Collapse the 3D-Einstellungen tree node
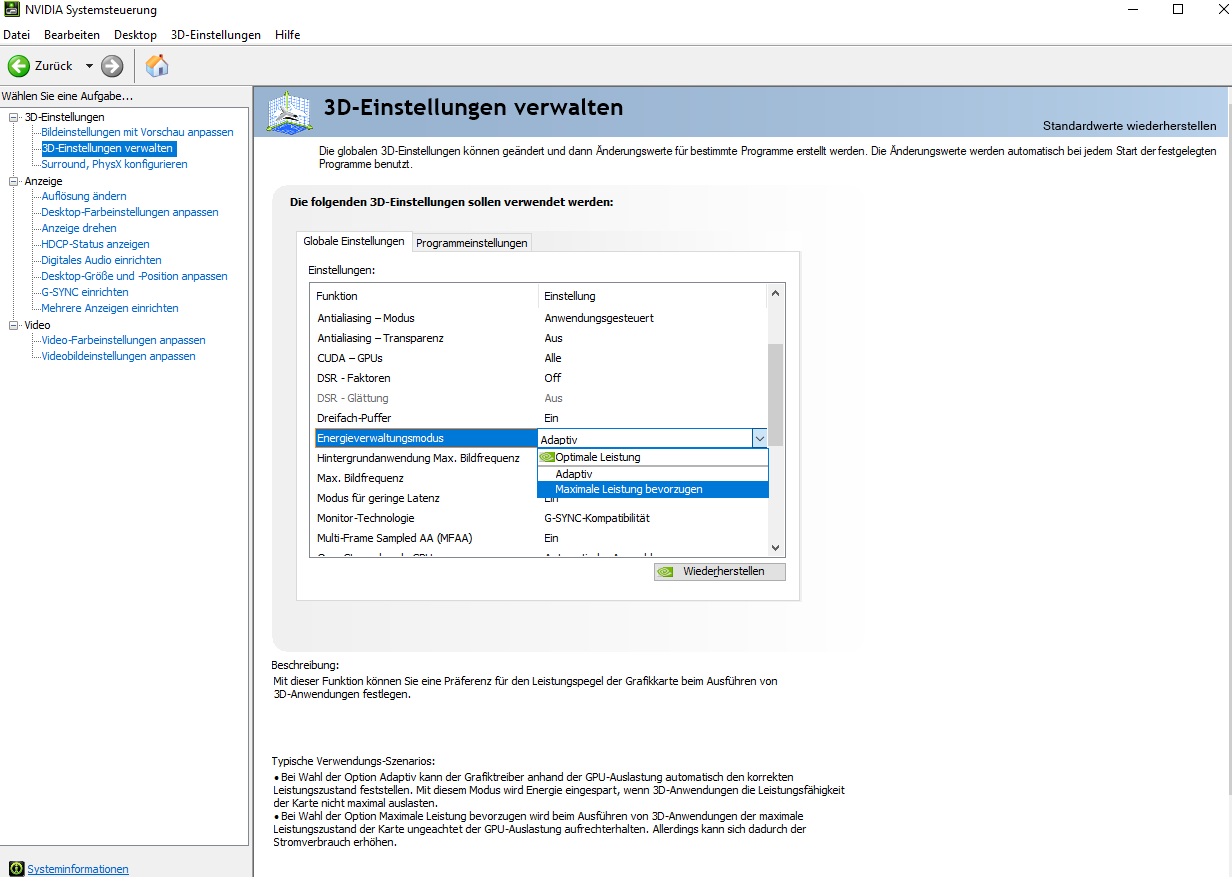This screenshot has width=1232, height=877. (14, 117)
